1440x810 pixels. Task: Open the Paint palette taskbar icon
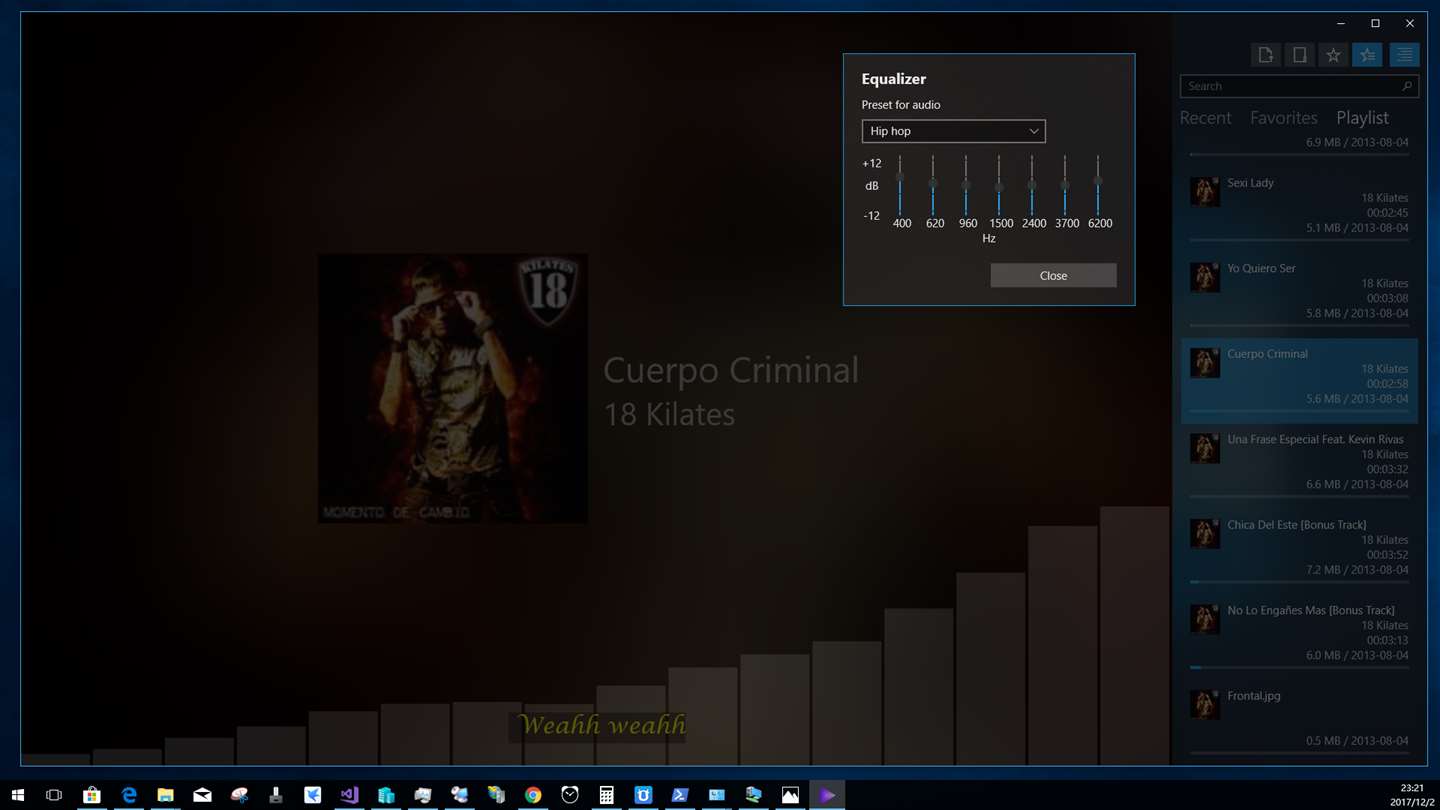tap(239, 795)
